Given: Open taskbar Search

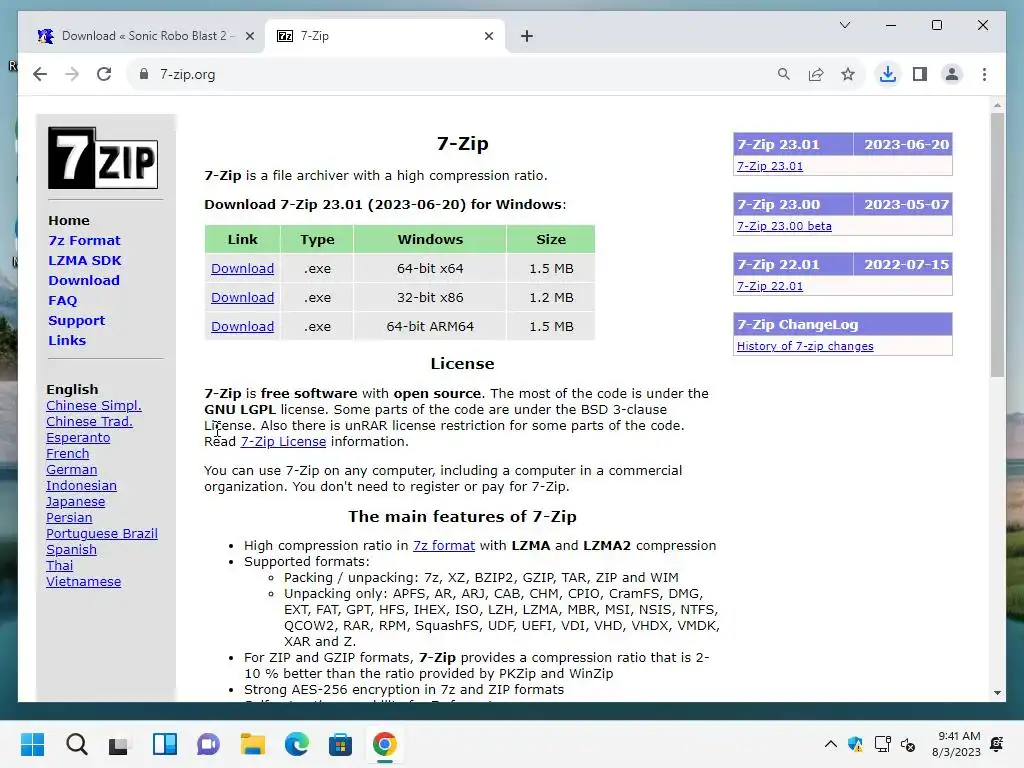Looking at the screenshot, I should point(76,744).
